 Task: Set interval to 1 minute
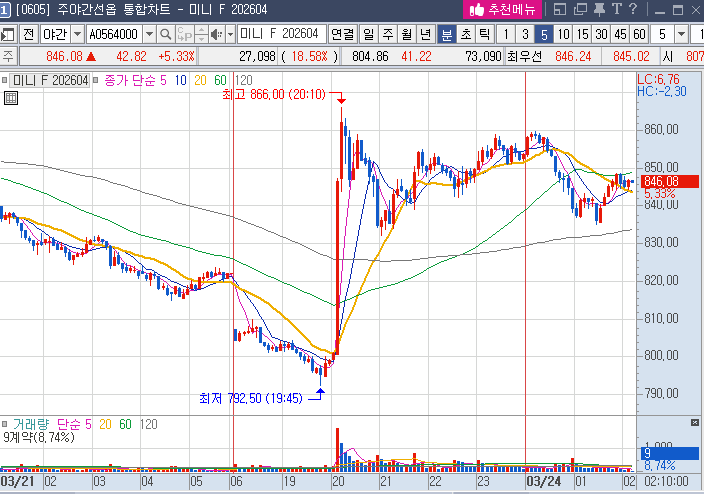pos(506,34)
